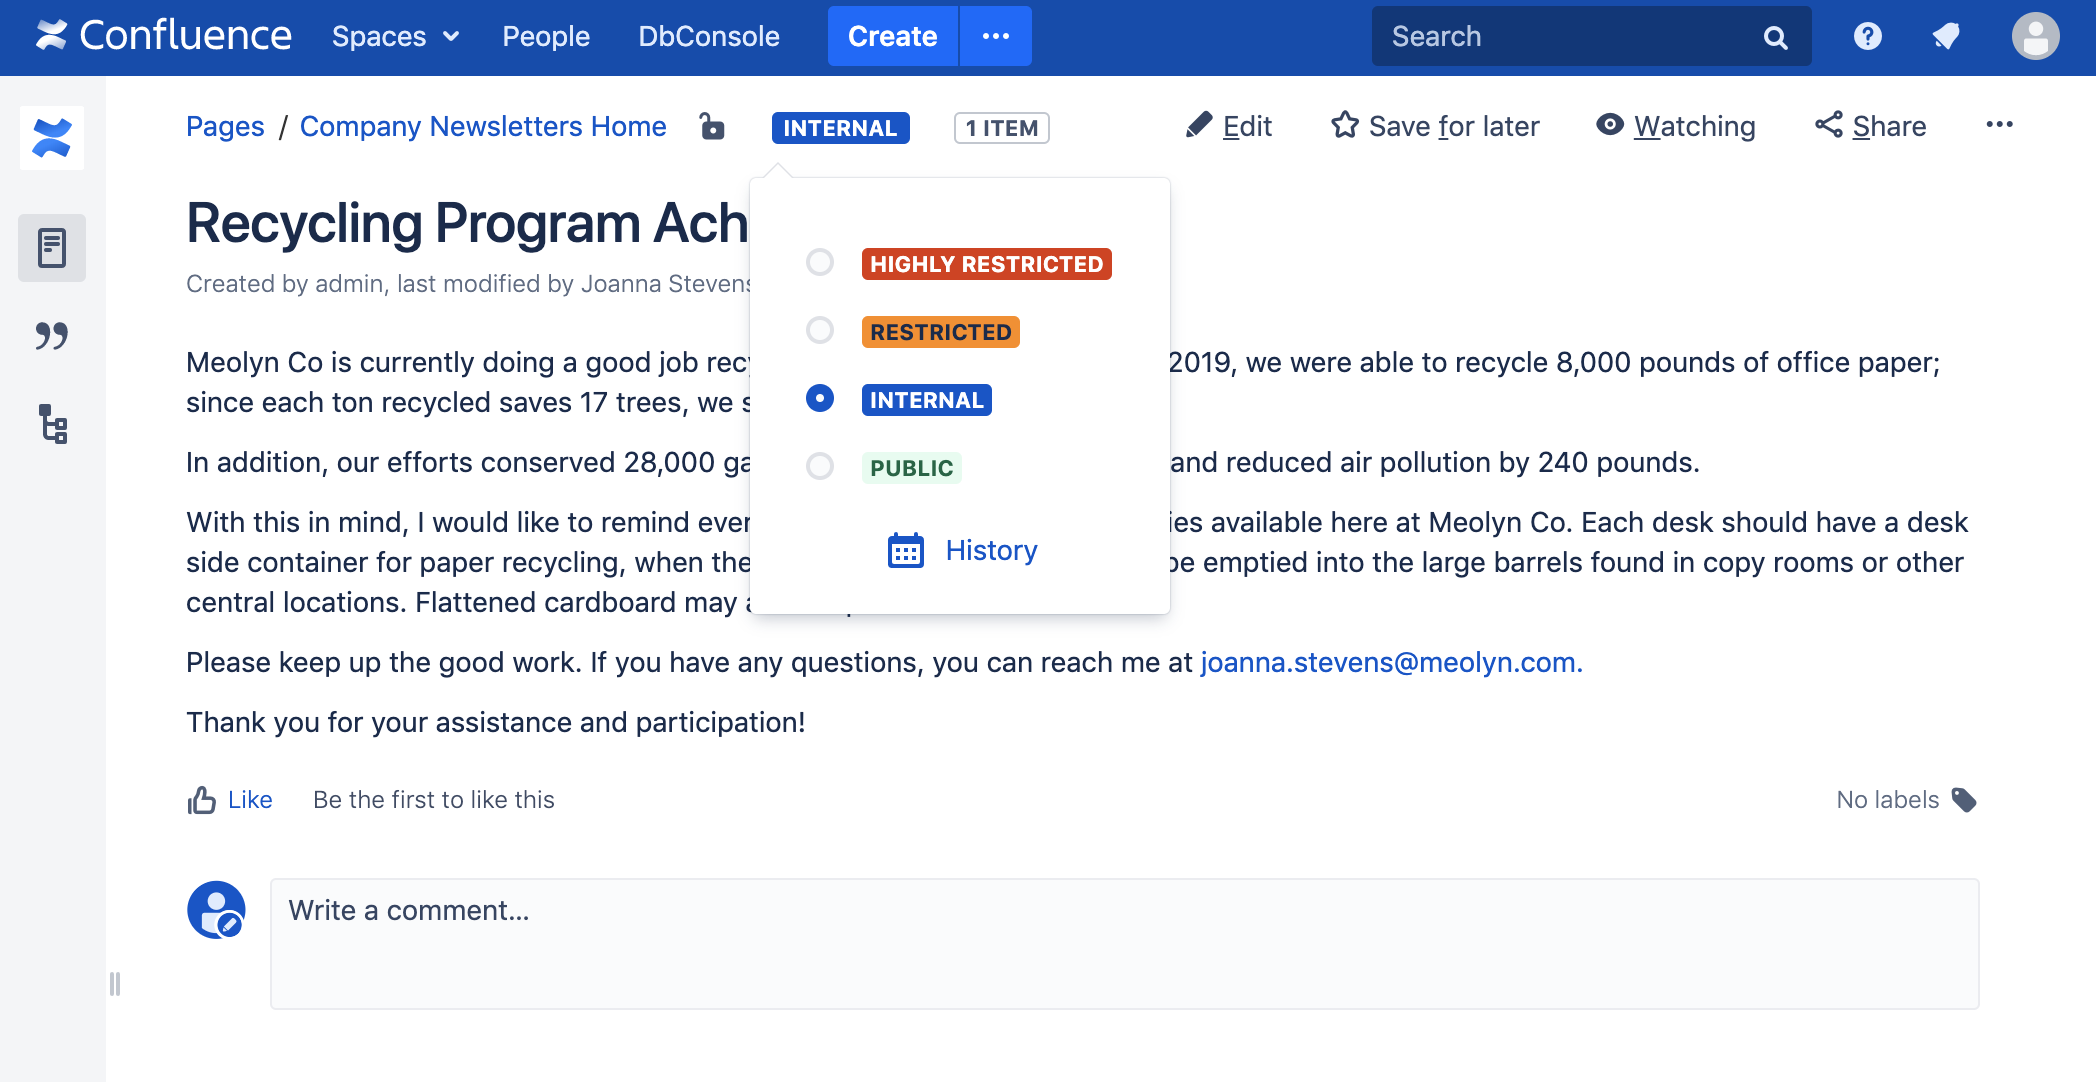Screen dimensions: 2096x1082
Task: Expand the Spaces dropdown menu
Action: [x=395, y=37]
